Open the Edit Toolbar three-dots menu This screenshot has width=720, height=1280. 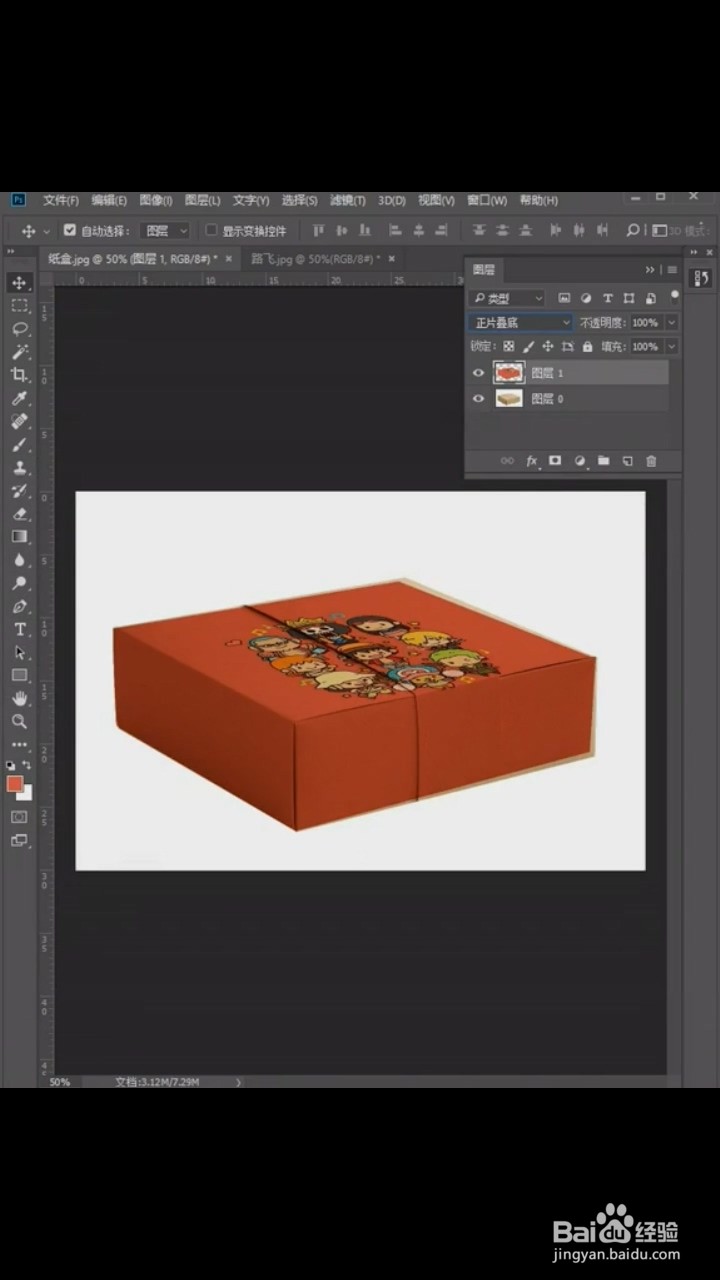point(19,745)
